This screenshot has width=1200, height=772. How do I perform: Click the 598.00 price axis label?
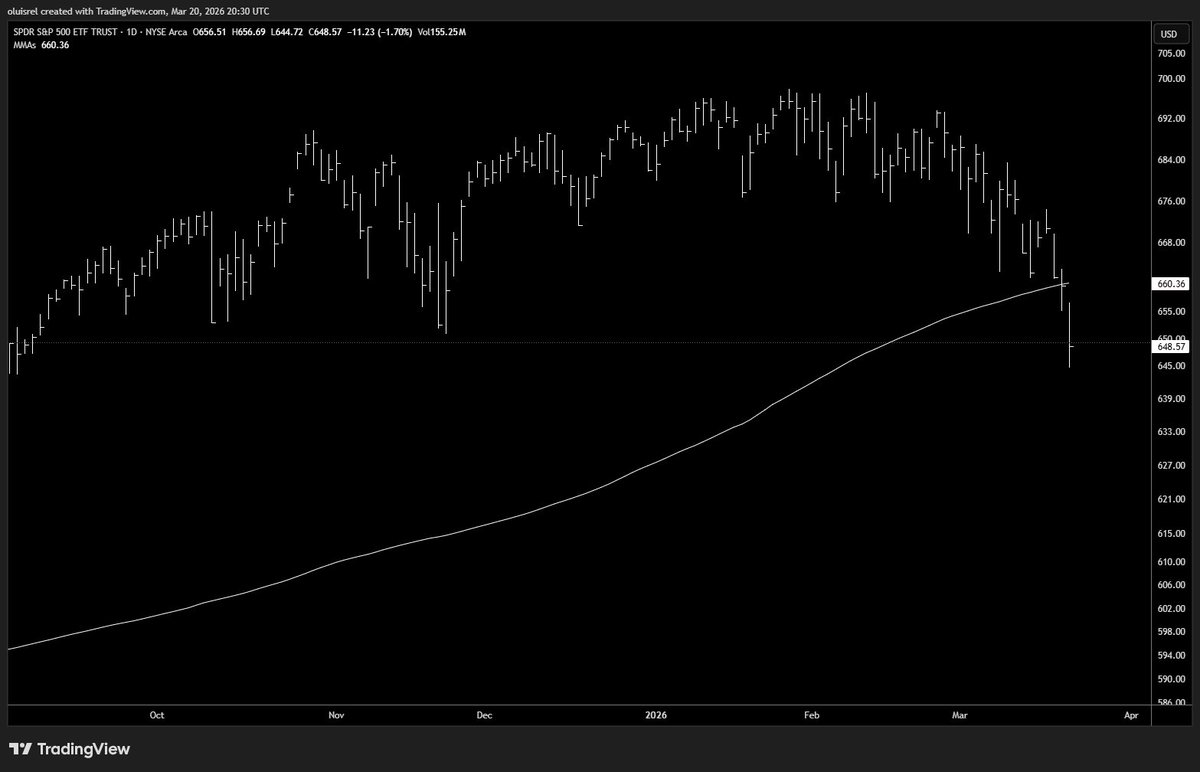(x=1170, y=632)
